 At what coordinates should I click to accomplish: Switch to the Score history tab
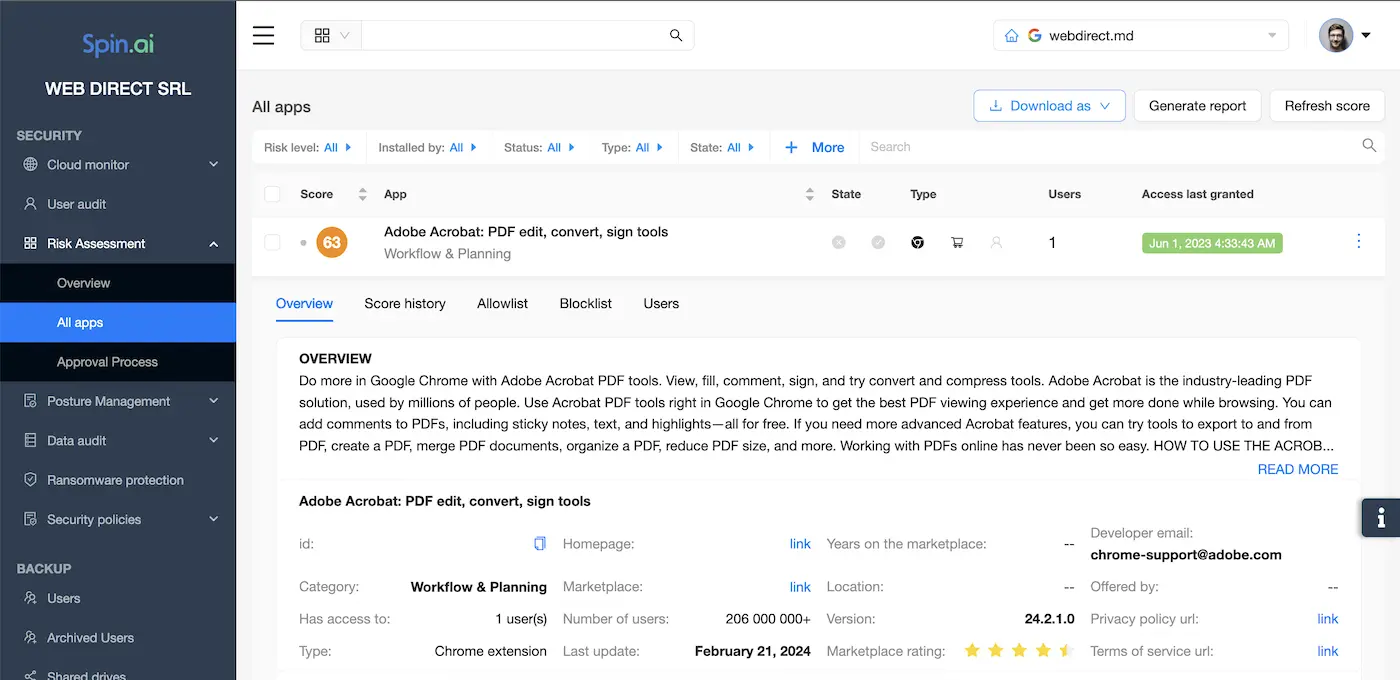point(405,303)
